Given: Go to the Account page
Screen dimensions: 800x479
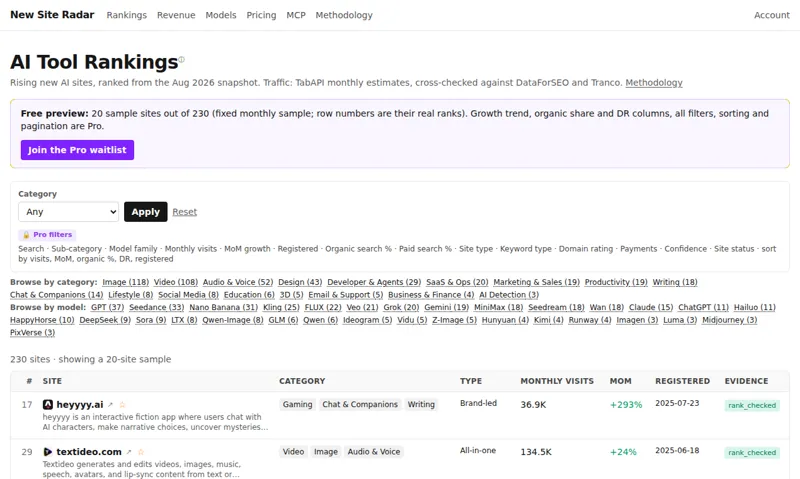Looking at the screenshot, I should pos(771,15).
